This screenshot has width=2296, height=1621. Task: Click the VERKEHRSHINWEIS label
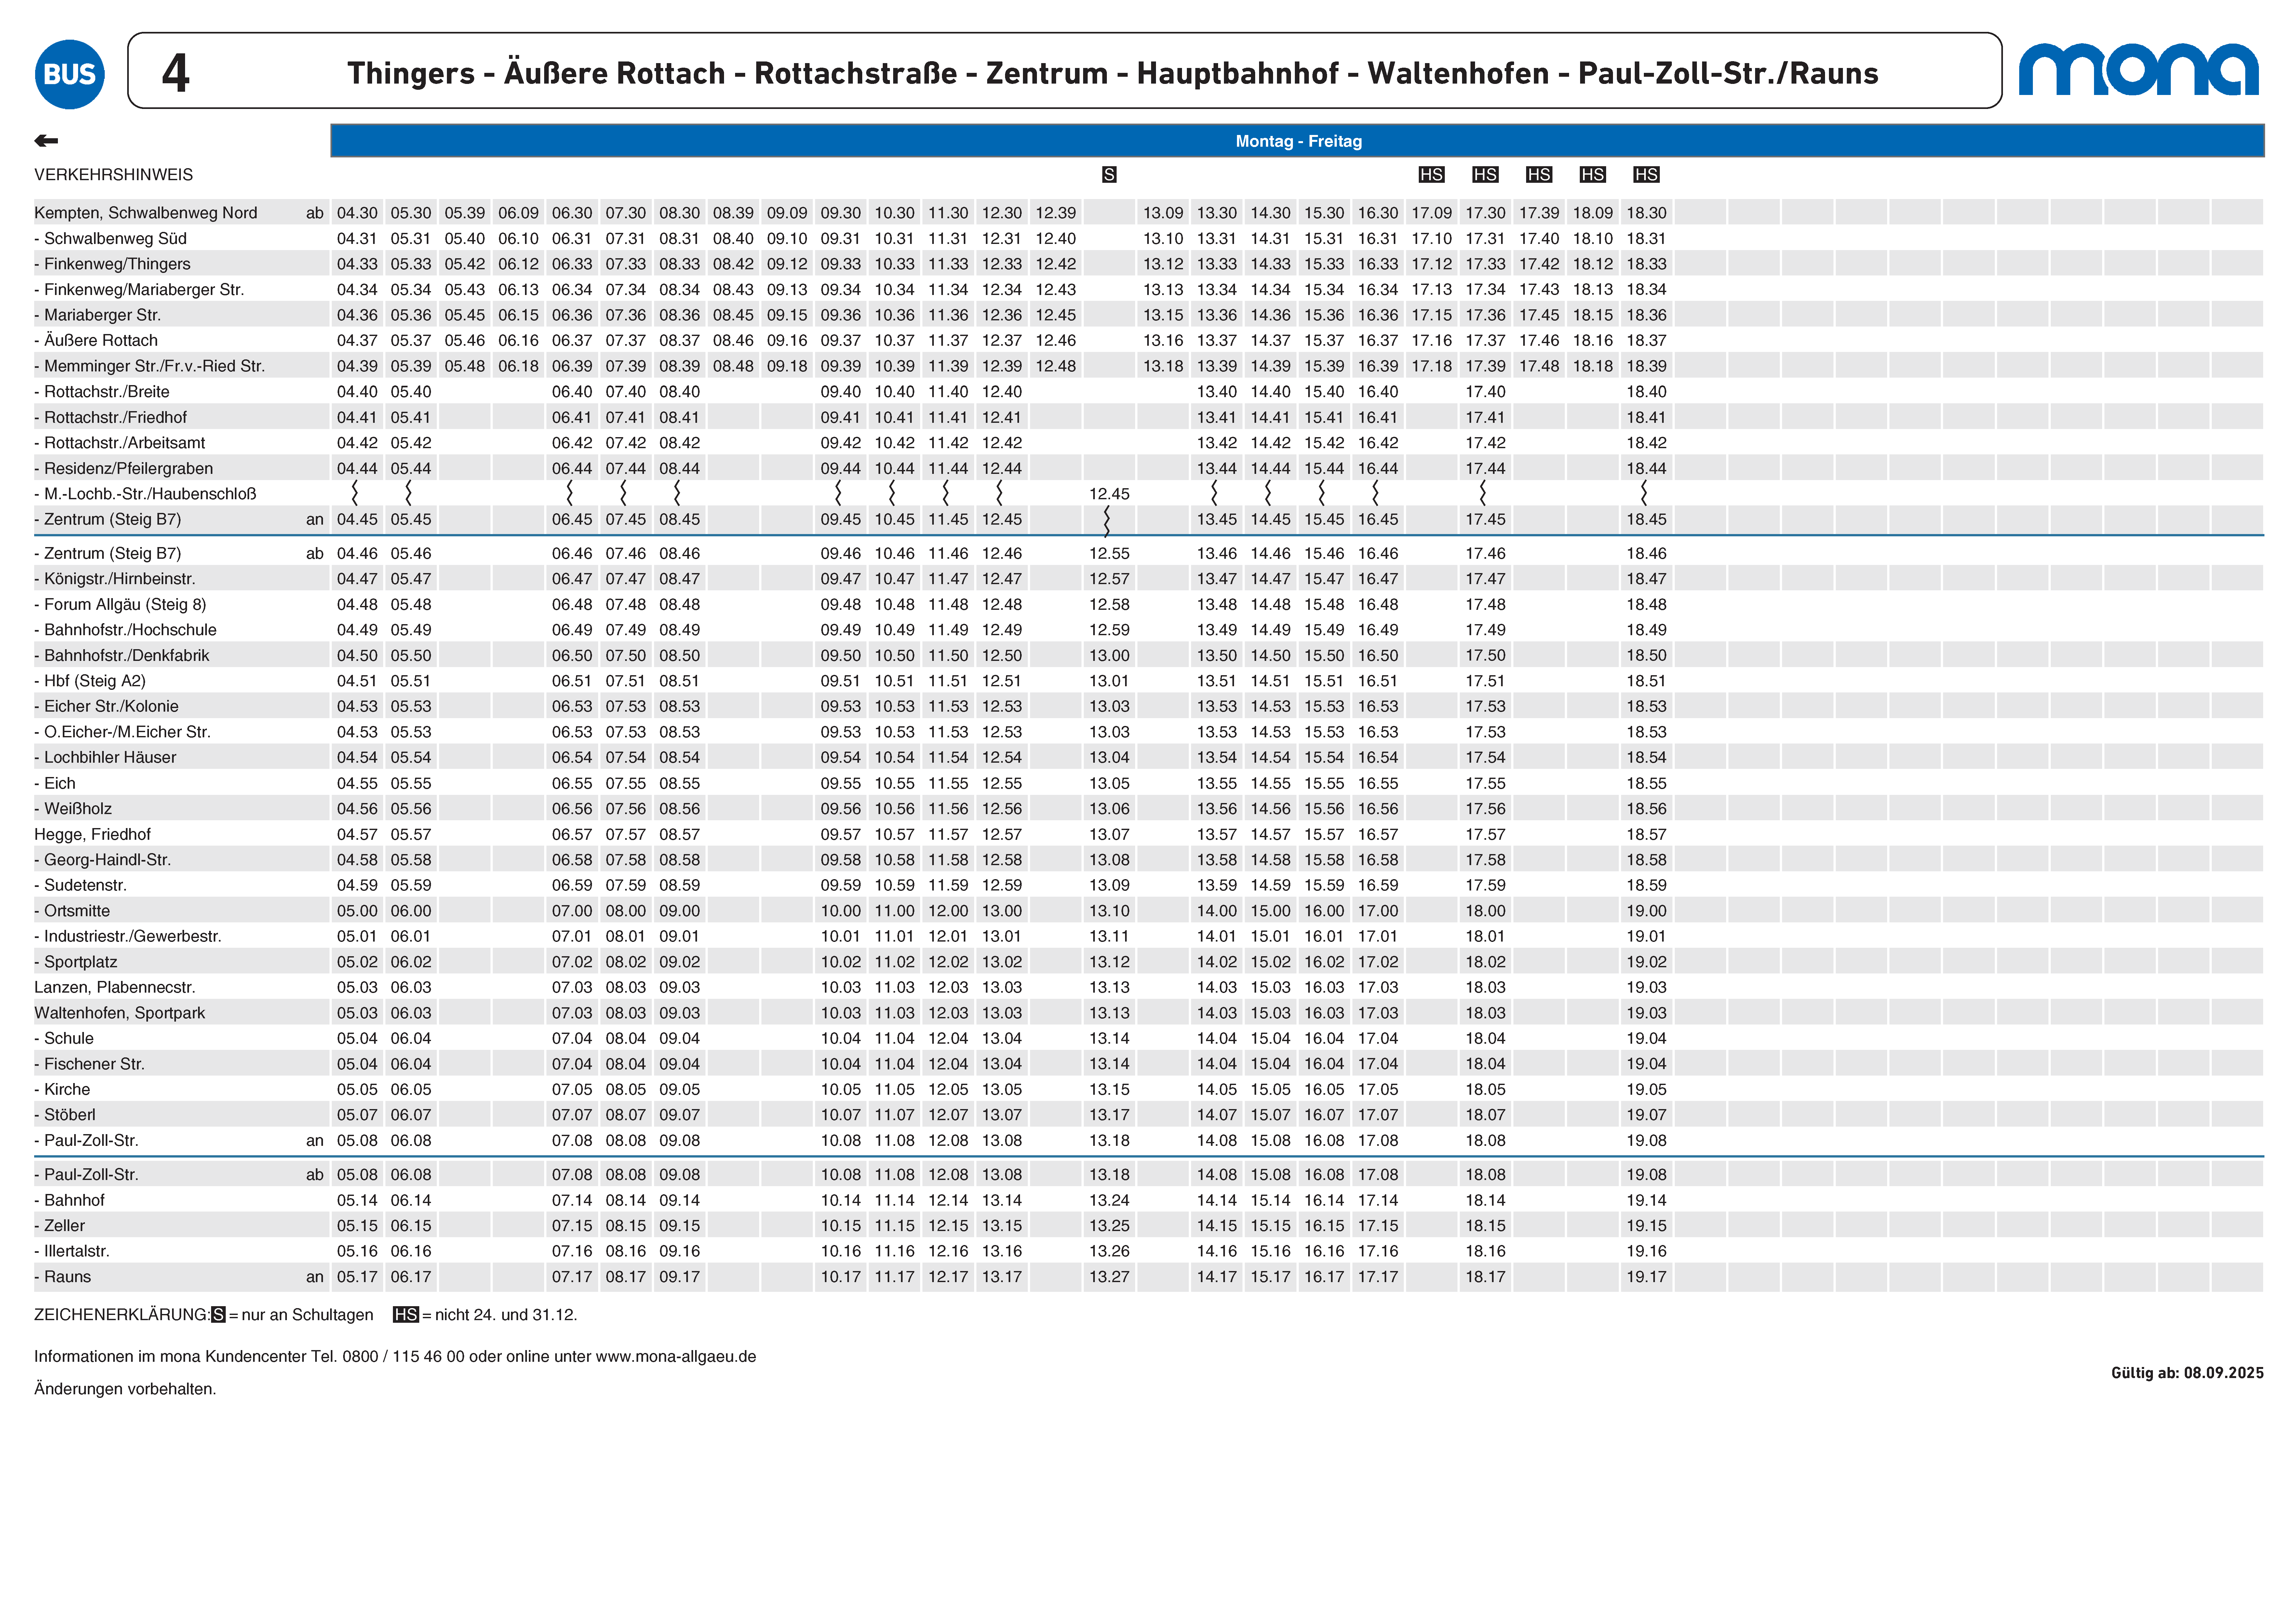[114, 175]
